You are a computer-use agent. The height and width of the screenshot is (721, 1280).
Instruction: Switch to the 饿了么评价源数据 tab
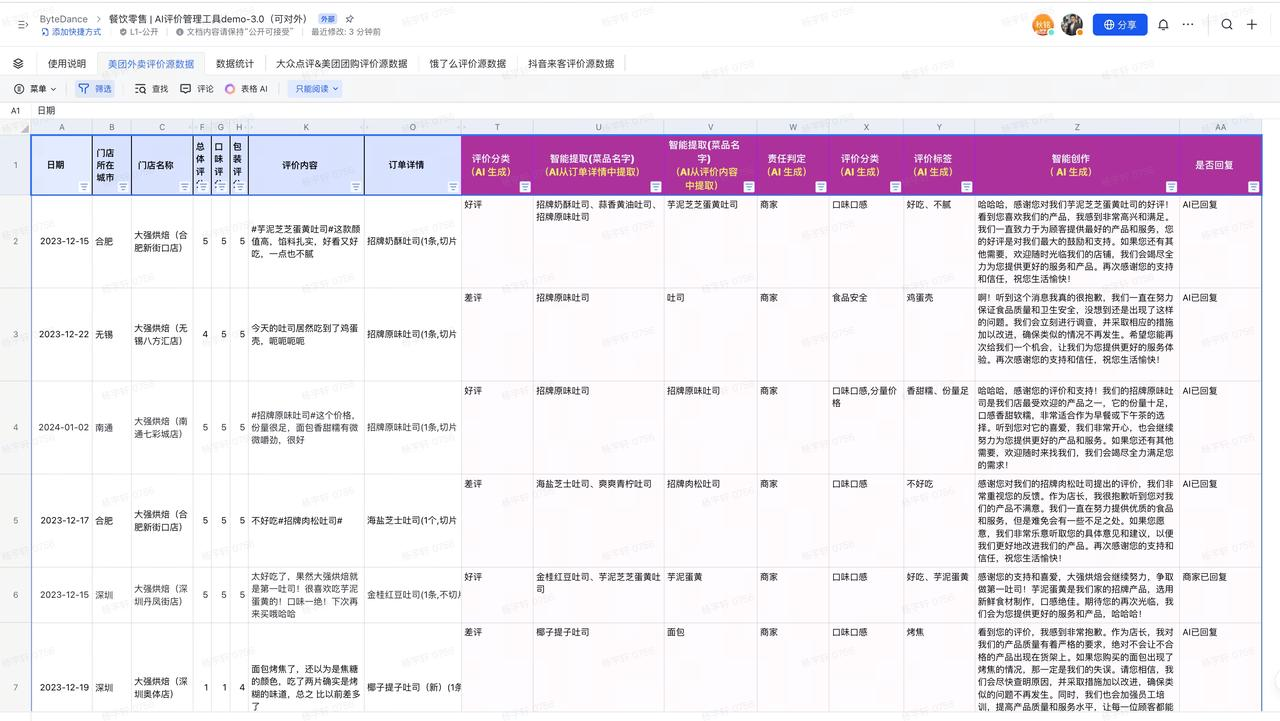pyautogui.click(x=468, y=63)
